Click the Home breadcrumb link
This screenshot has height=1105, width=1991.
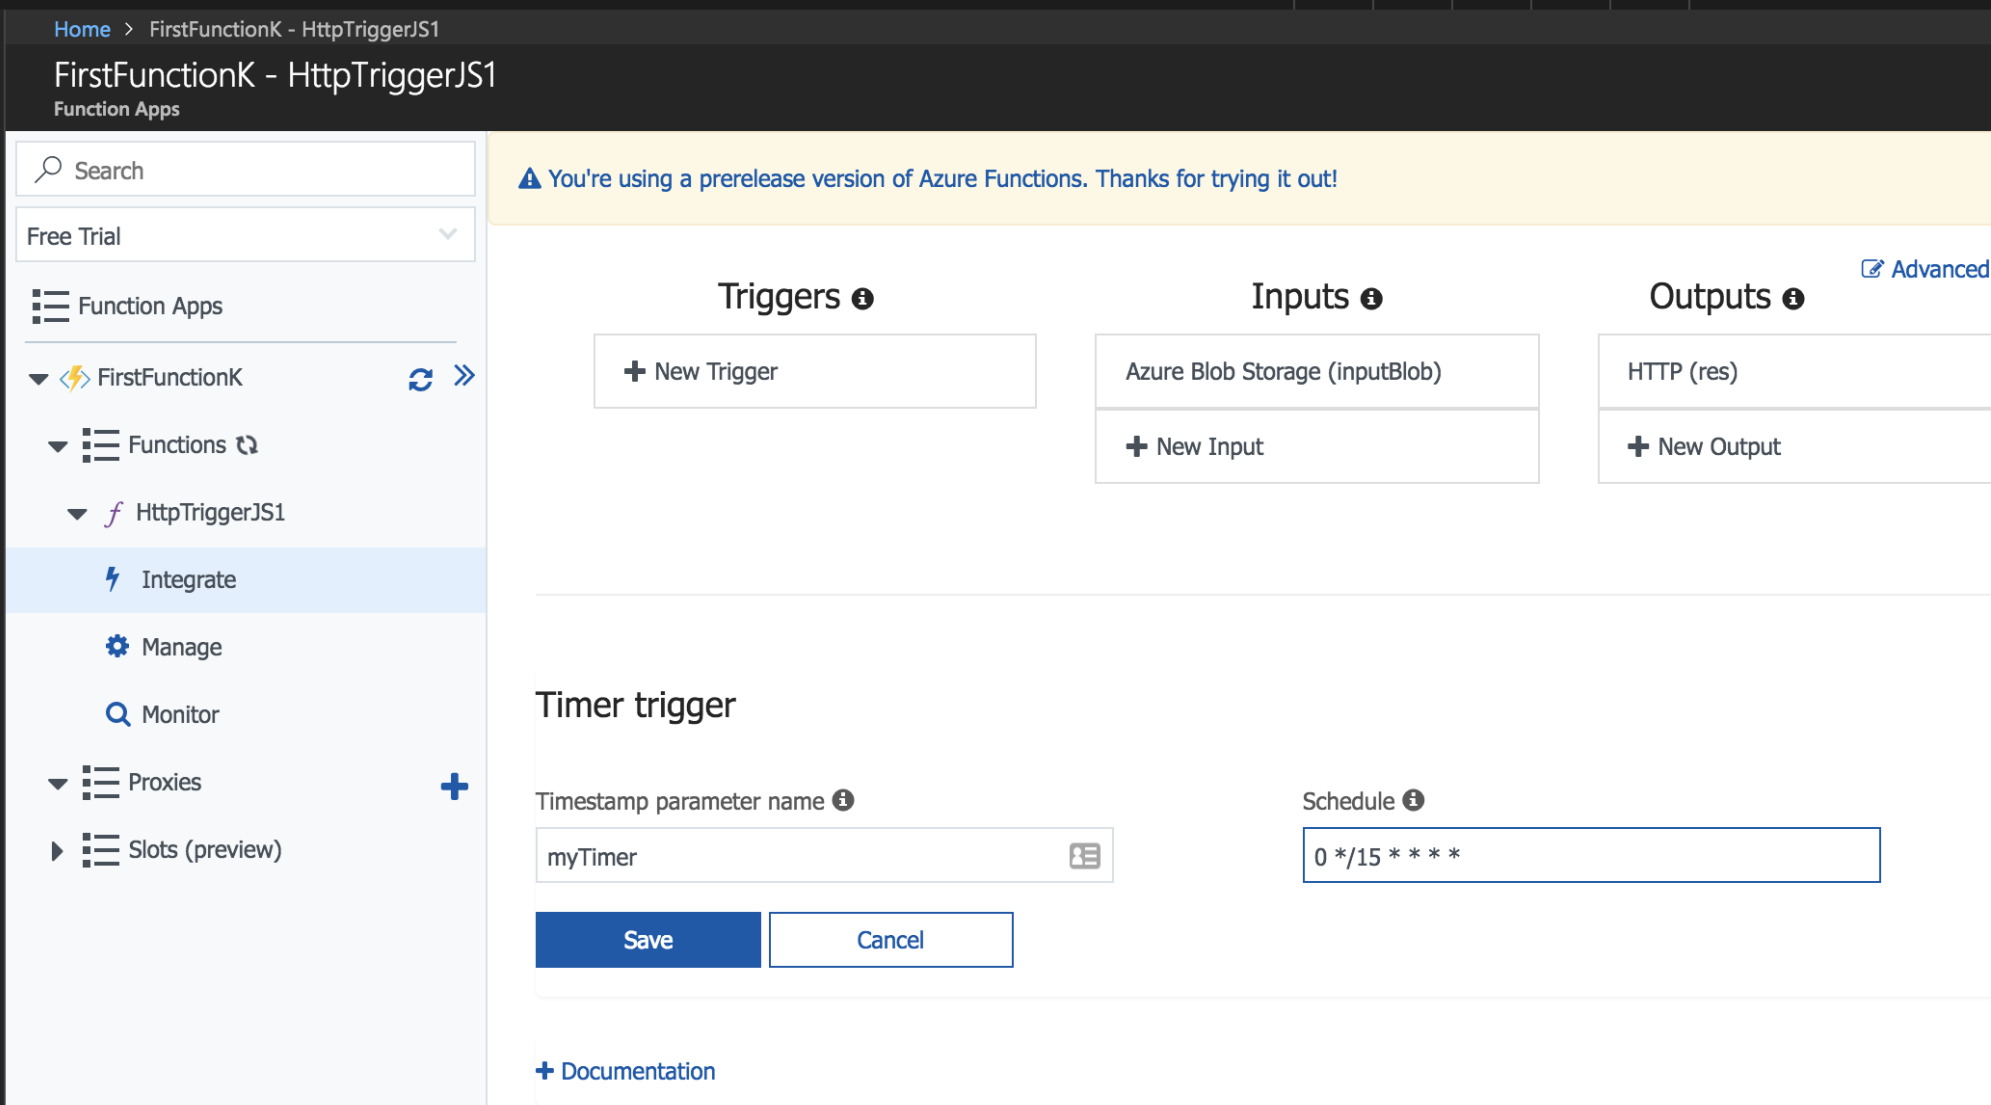pyautogui.click(x=82, y=29)
